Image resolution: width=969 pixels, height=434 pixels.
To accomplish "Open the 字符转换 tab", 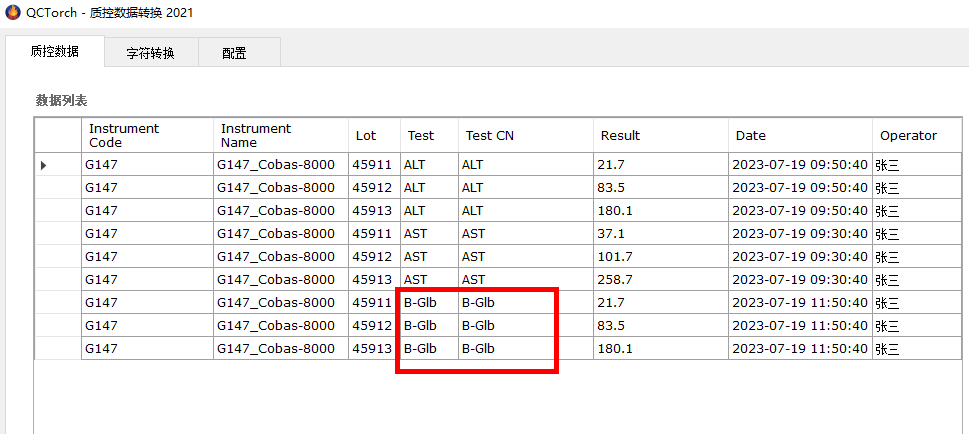I will point(150,53).
